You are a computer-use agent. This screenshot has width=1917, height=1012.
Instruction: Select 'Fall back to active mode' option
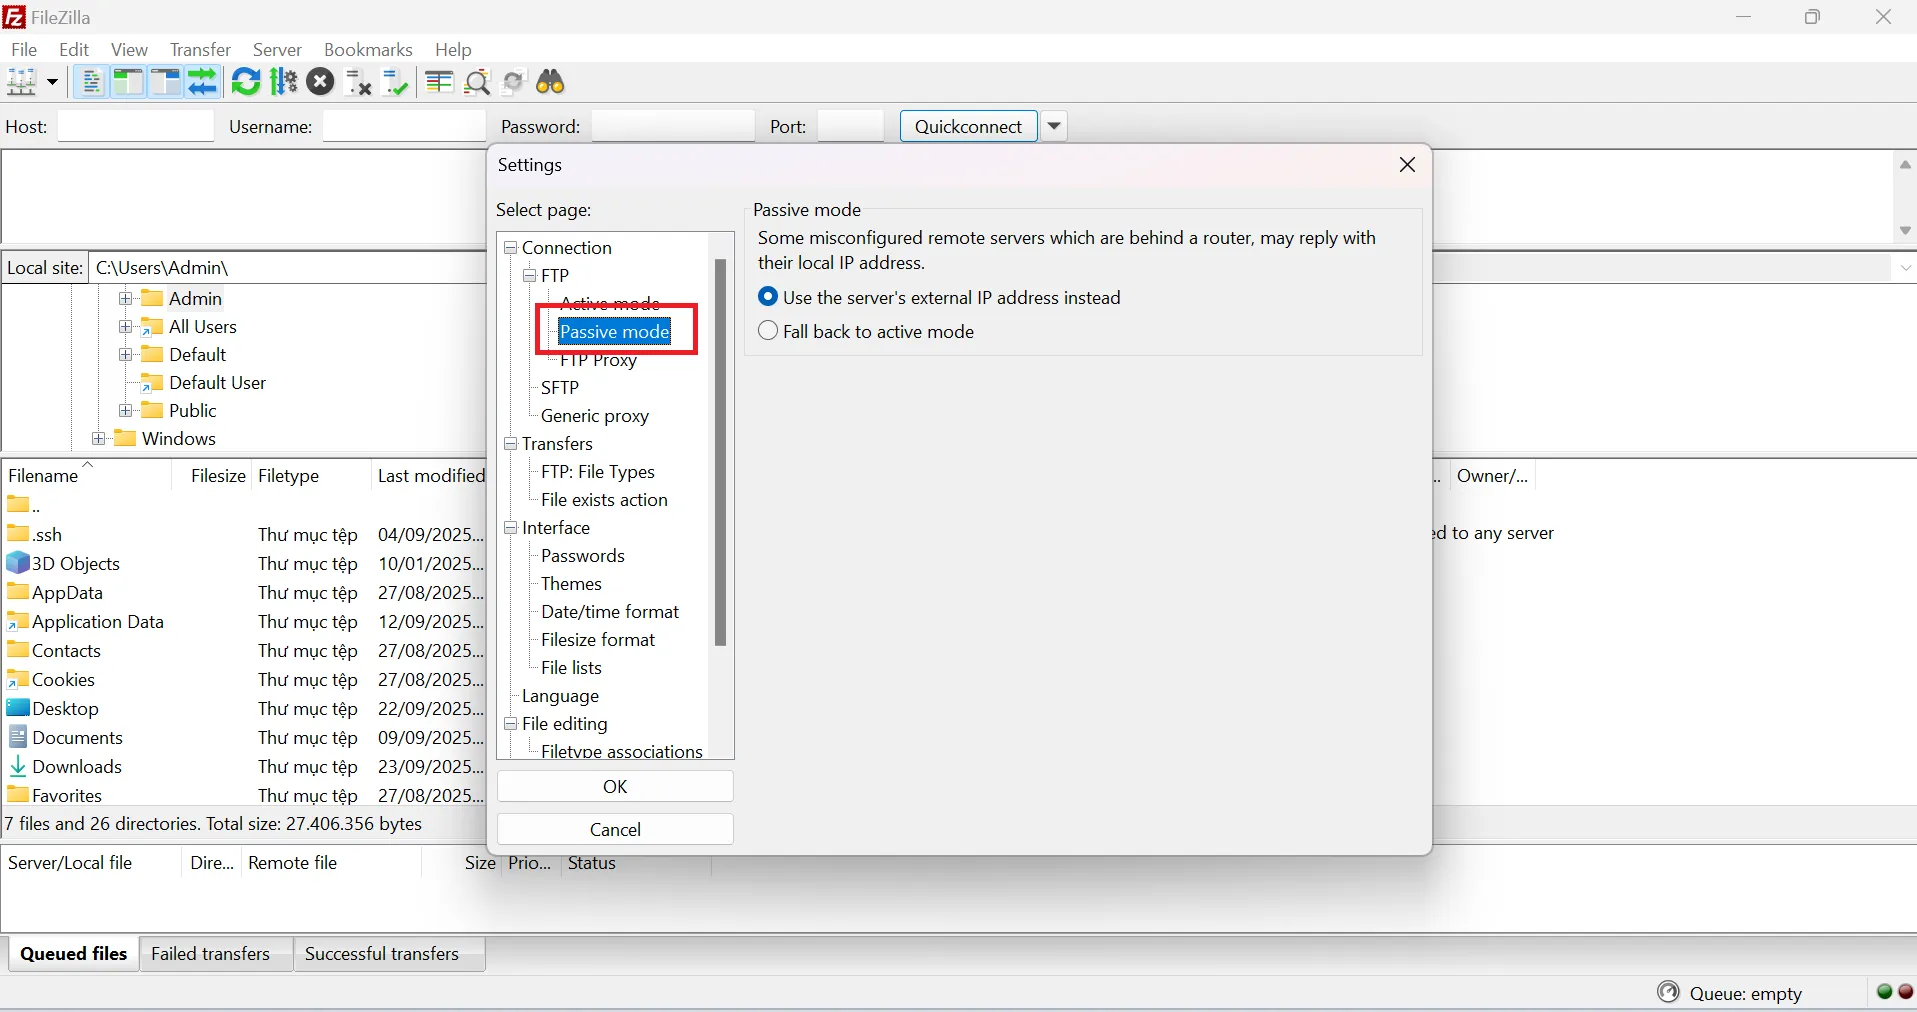(768, 331)
